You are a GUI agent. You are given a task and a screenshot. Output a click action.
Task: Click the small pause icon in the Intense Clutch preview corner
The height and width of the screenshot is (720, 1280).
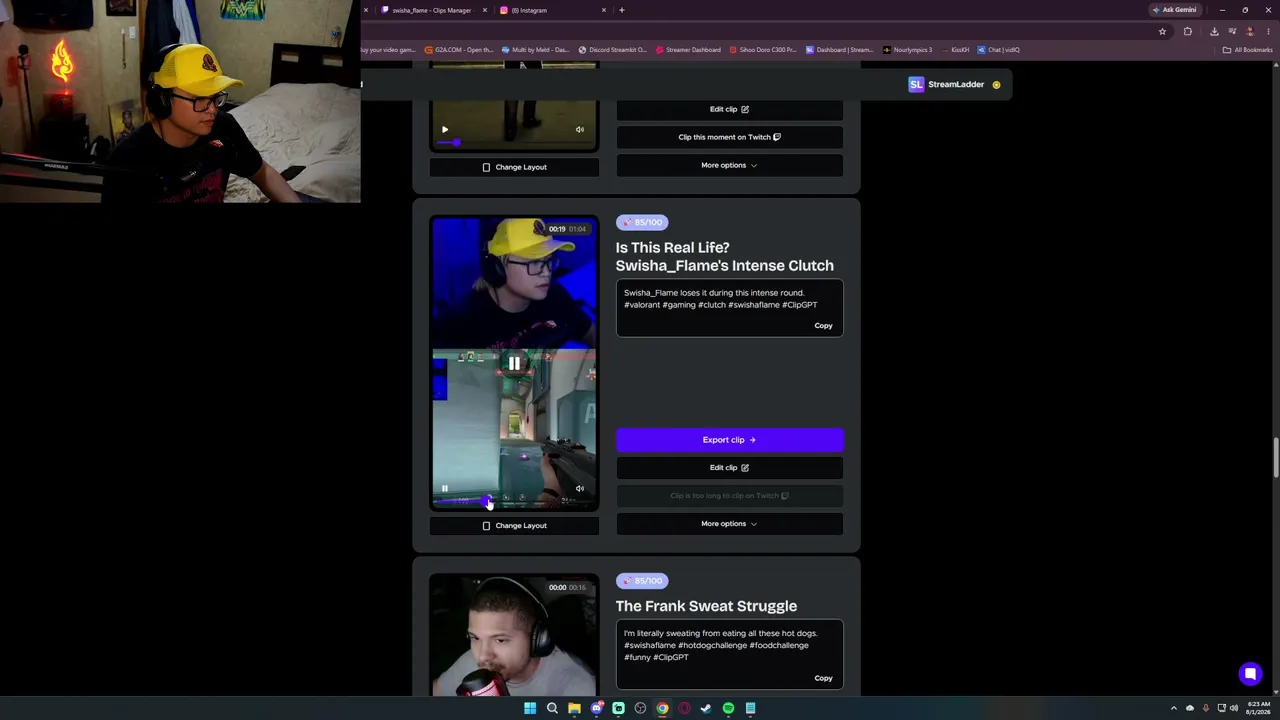coord(445,488)
